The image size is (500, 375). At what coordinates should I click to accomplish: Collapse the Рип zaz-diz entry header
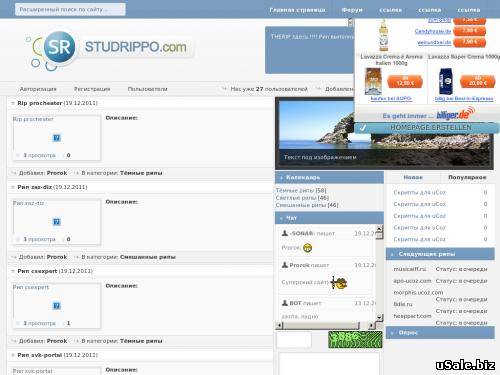13,187
